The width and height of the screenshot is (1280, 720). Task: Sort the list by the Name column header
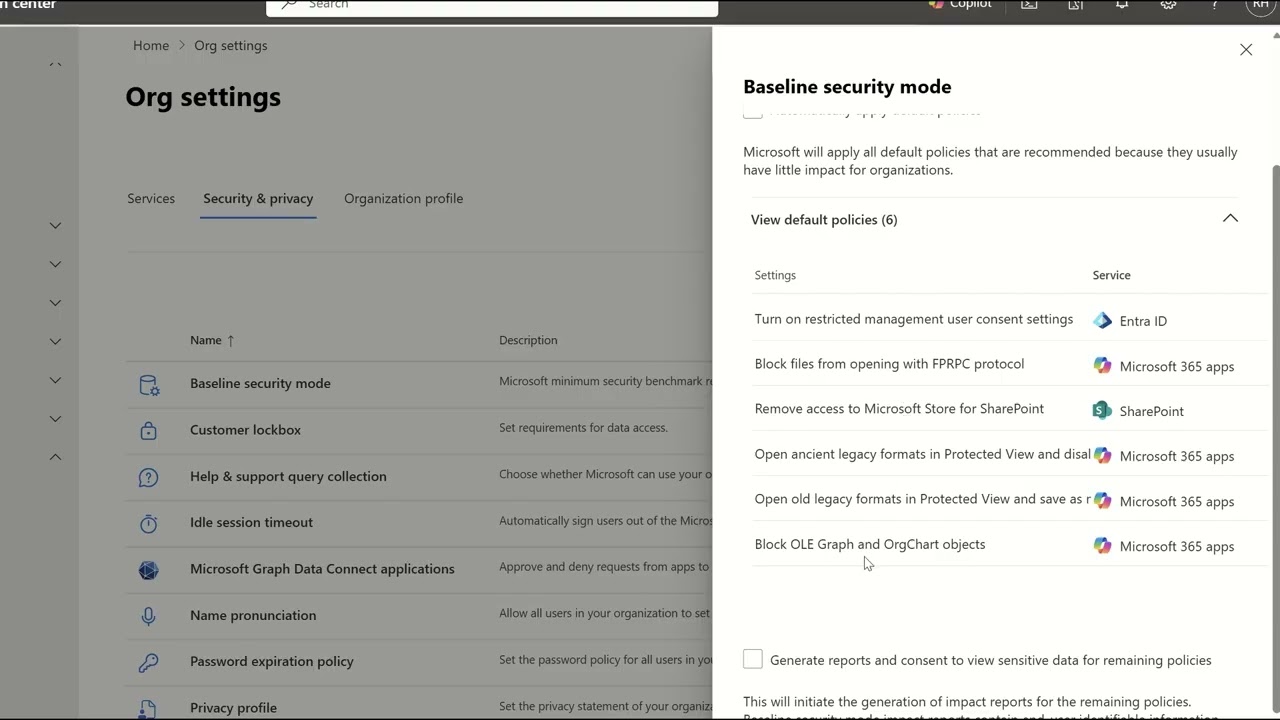pos(212,340)
